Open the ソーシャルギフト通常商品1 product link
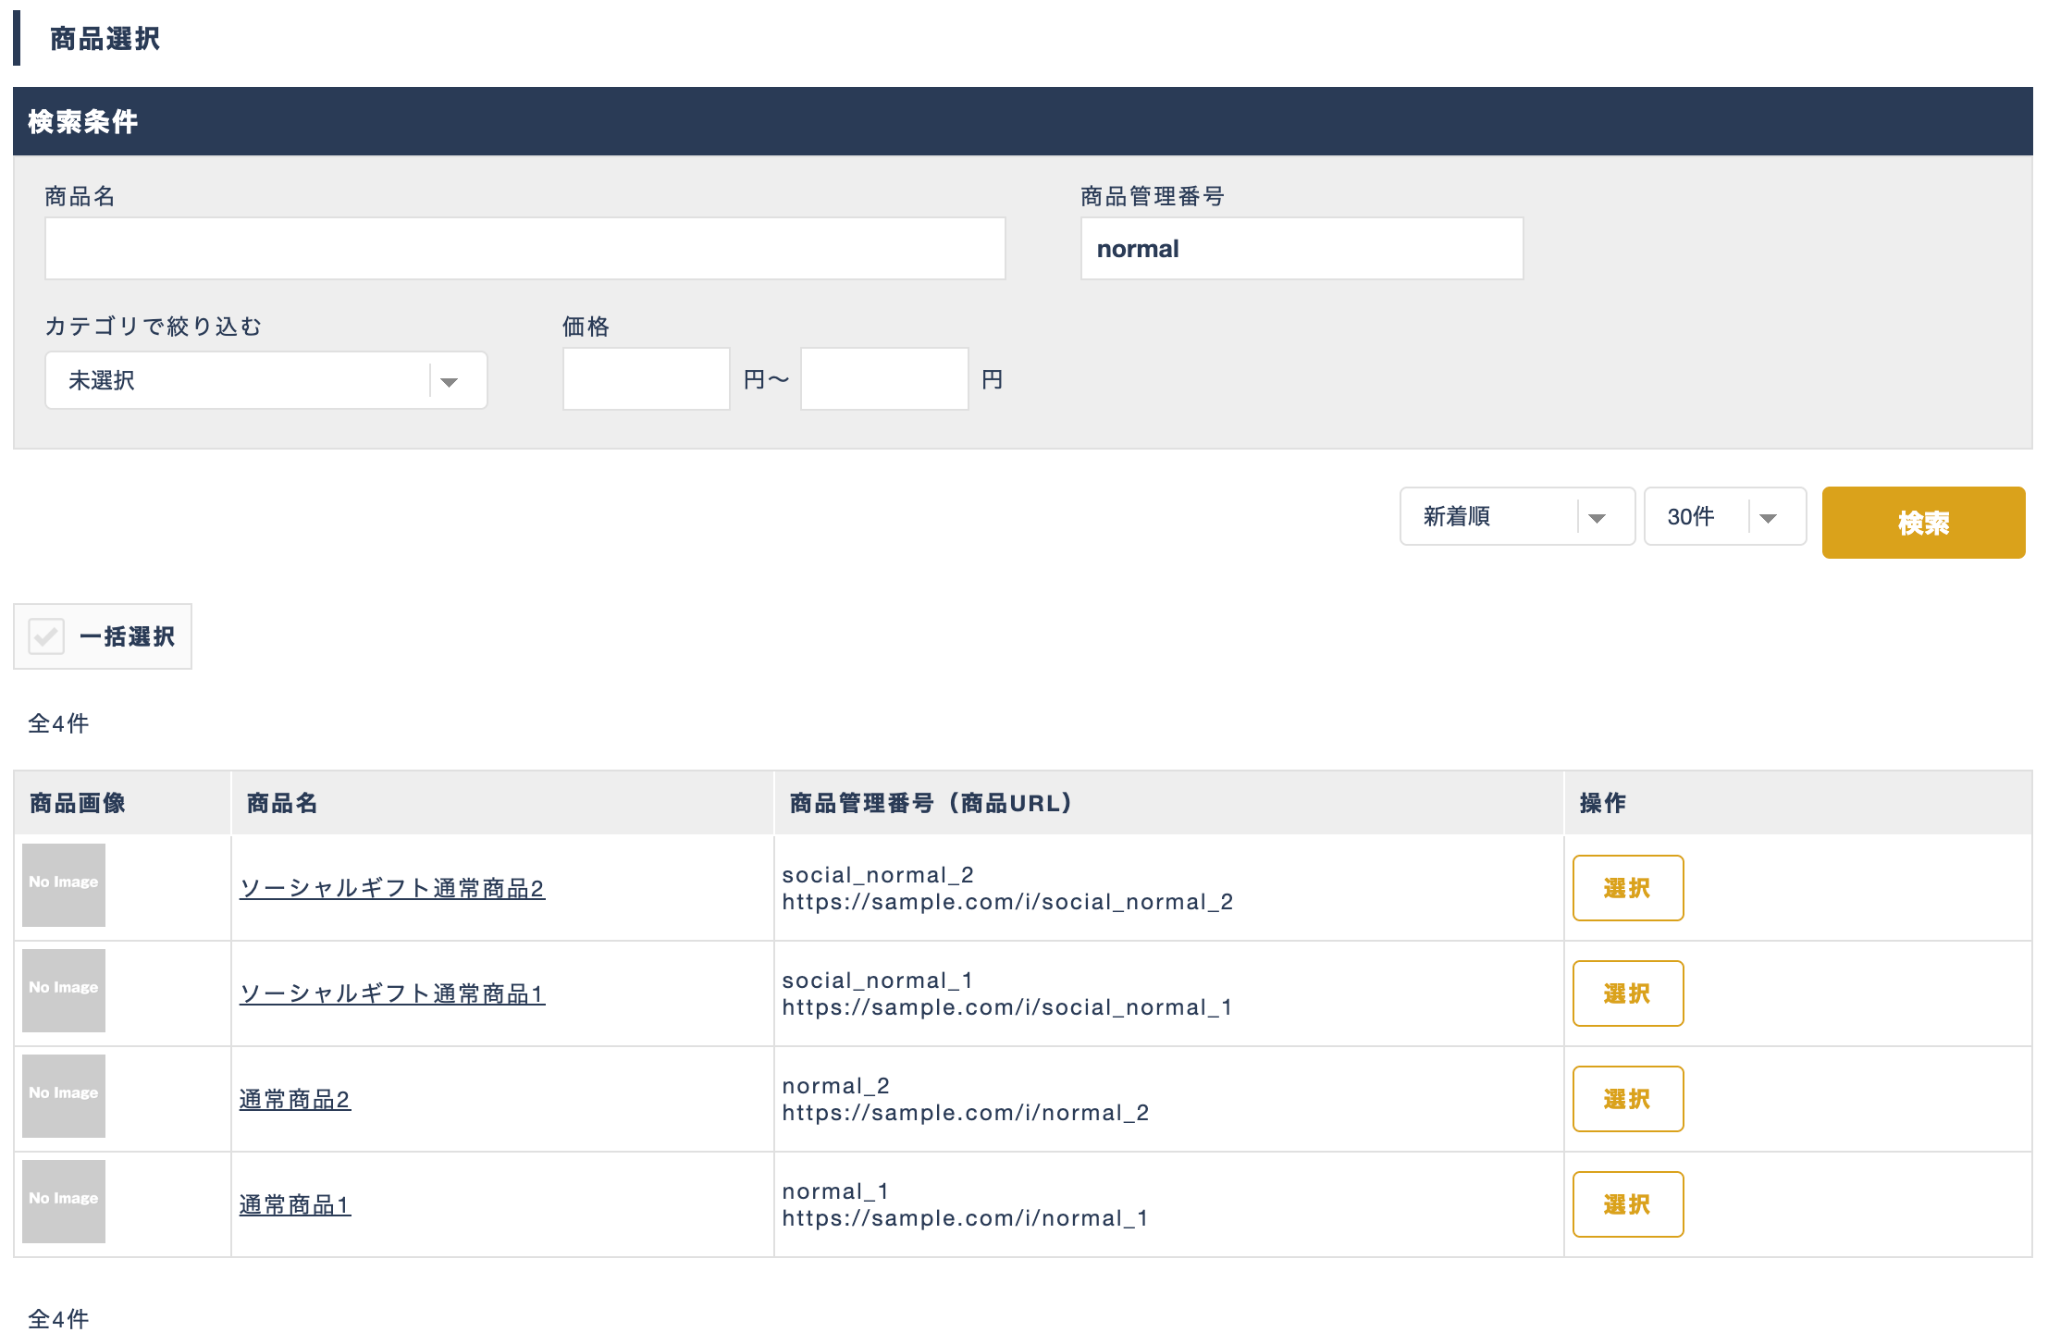This screenshot has width=2048, height=1341. tap(392, 993)
